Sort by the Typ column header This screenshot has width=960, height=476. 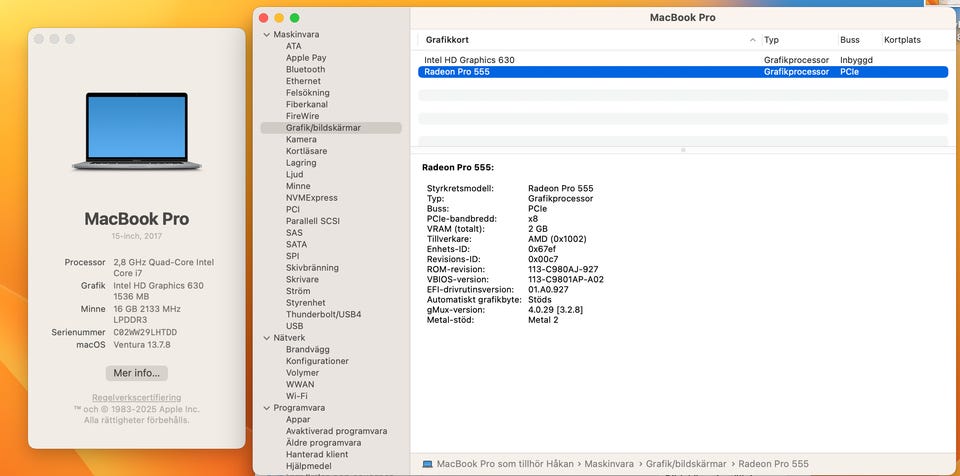[x=771, y=40]
